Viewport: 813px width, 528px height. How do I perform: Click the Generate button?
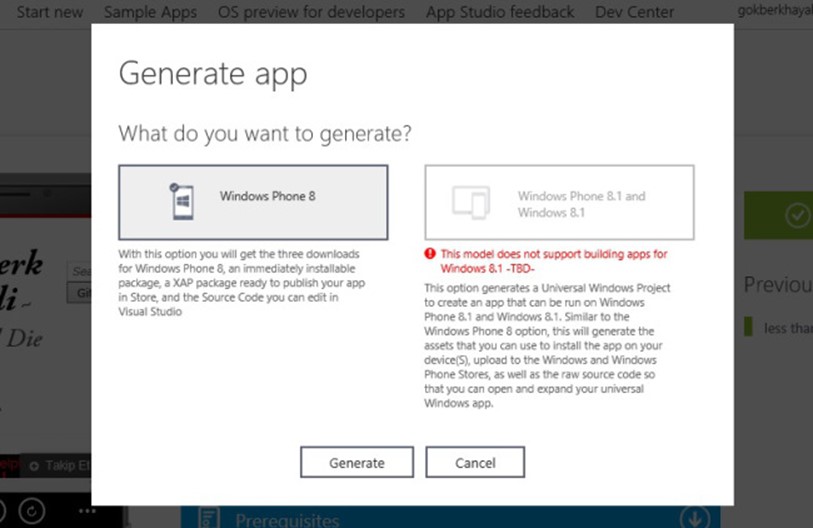coord(357,462)
